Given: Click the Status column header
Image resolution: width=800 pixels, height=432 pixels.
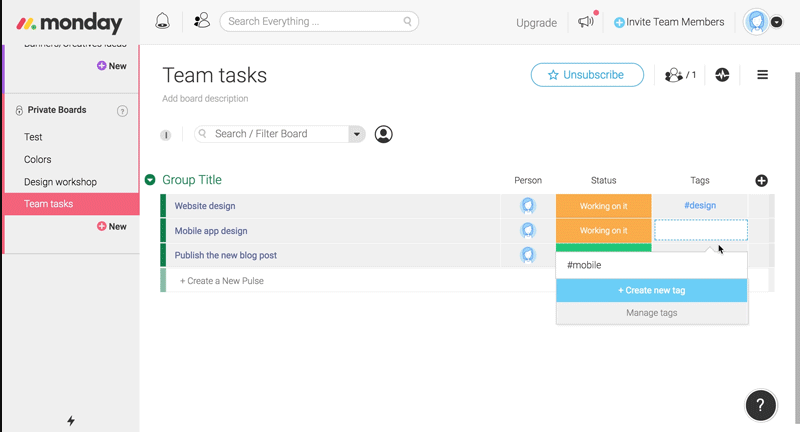Looking at the screenshot, I should pyautogui.click(x=604, y=181).
